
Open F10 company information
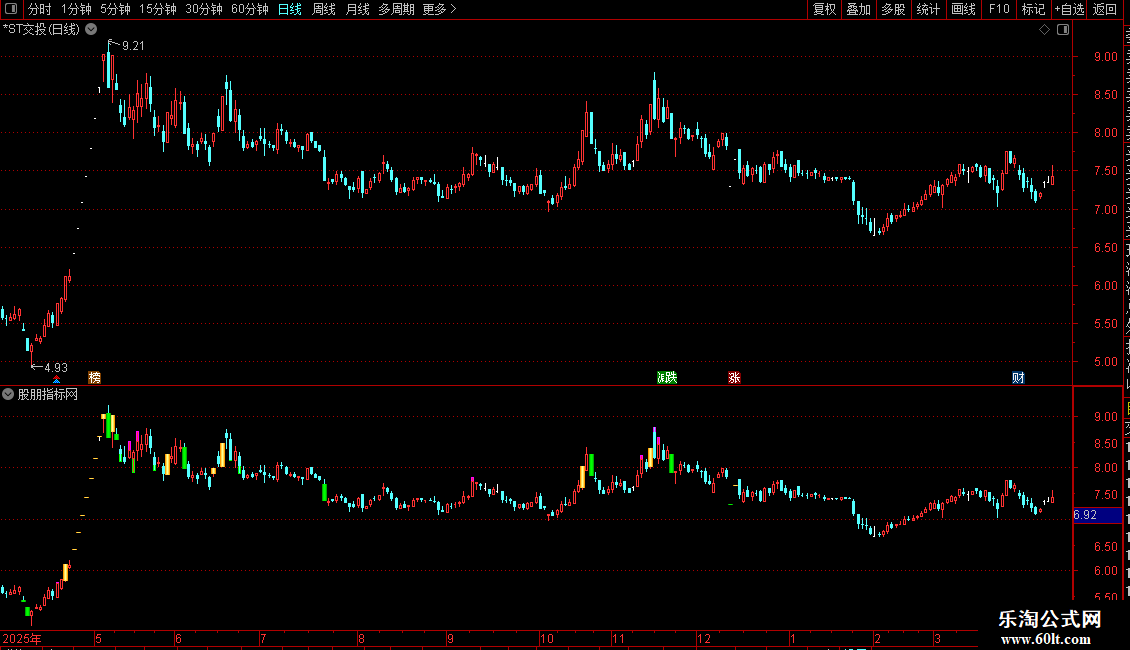coord(999,9)
